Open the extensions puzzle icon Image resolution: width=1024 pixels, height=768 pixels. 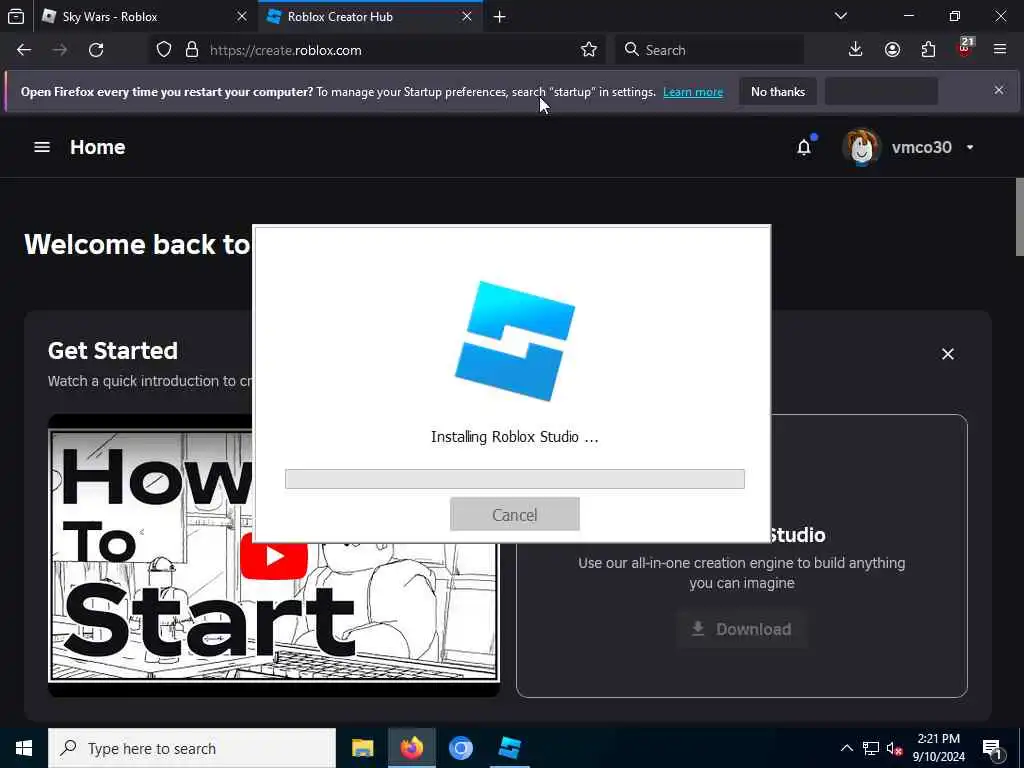coord(928,50)
